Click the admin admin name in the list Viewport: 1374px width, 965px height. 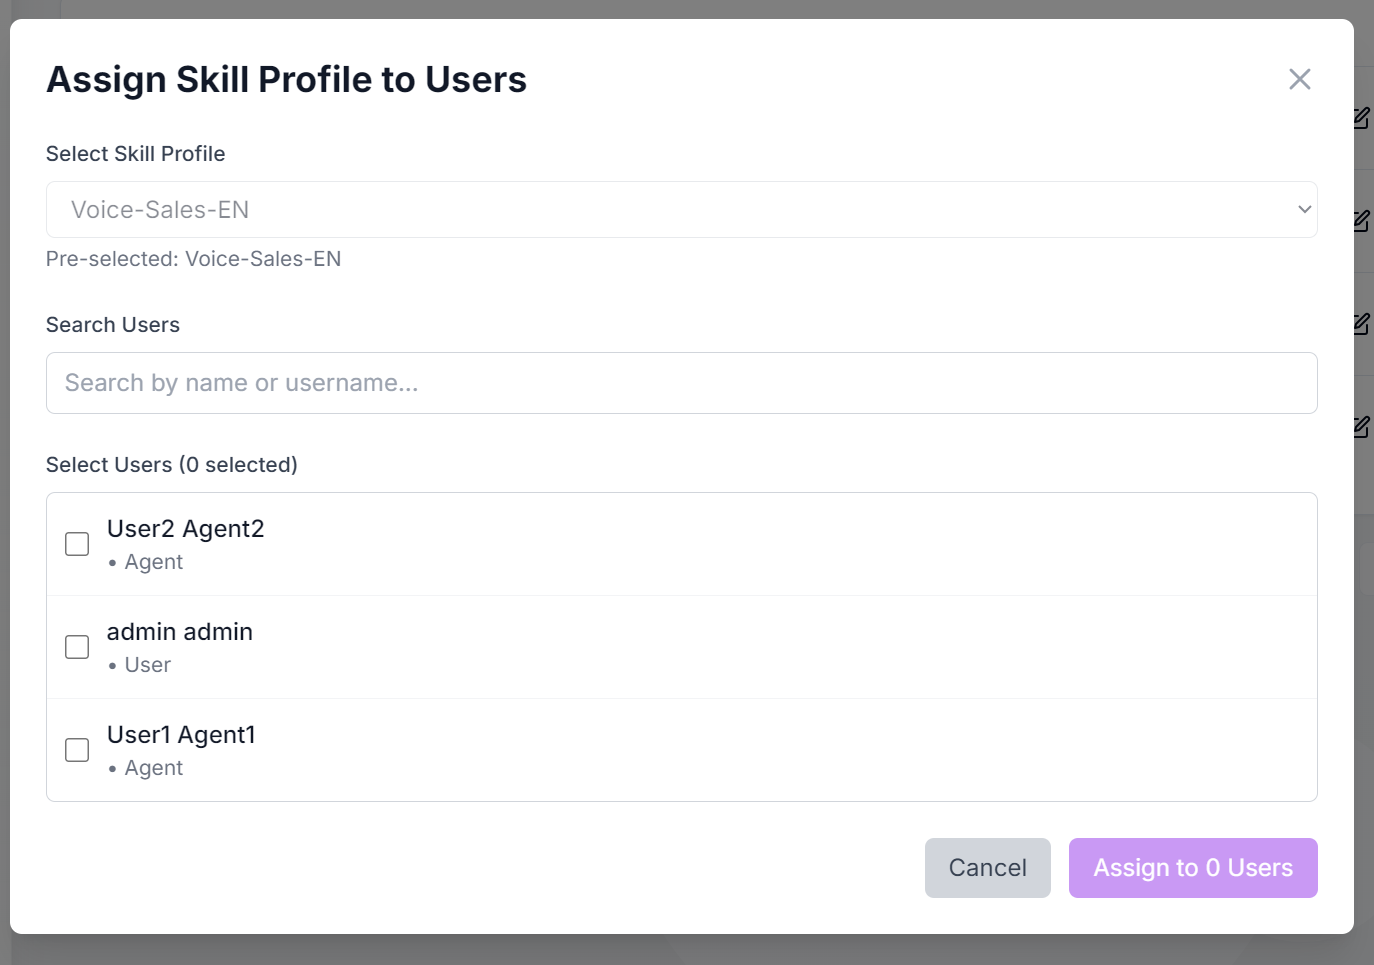tap(180, 632)
